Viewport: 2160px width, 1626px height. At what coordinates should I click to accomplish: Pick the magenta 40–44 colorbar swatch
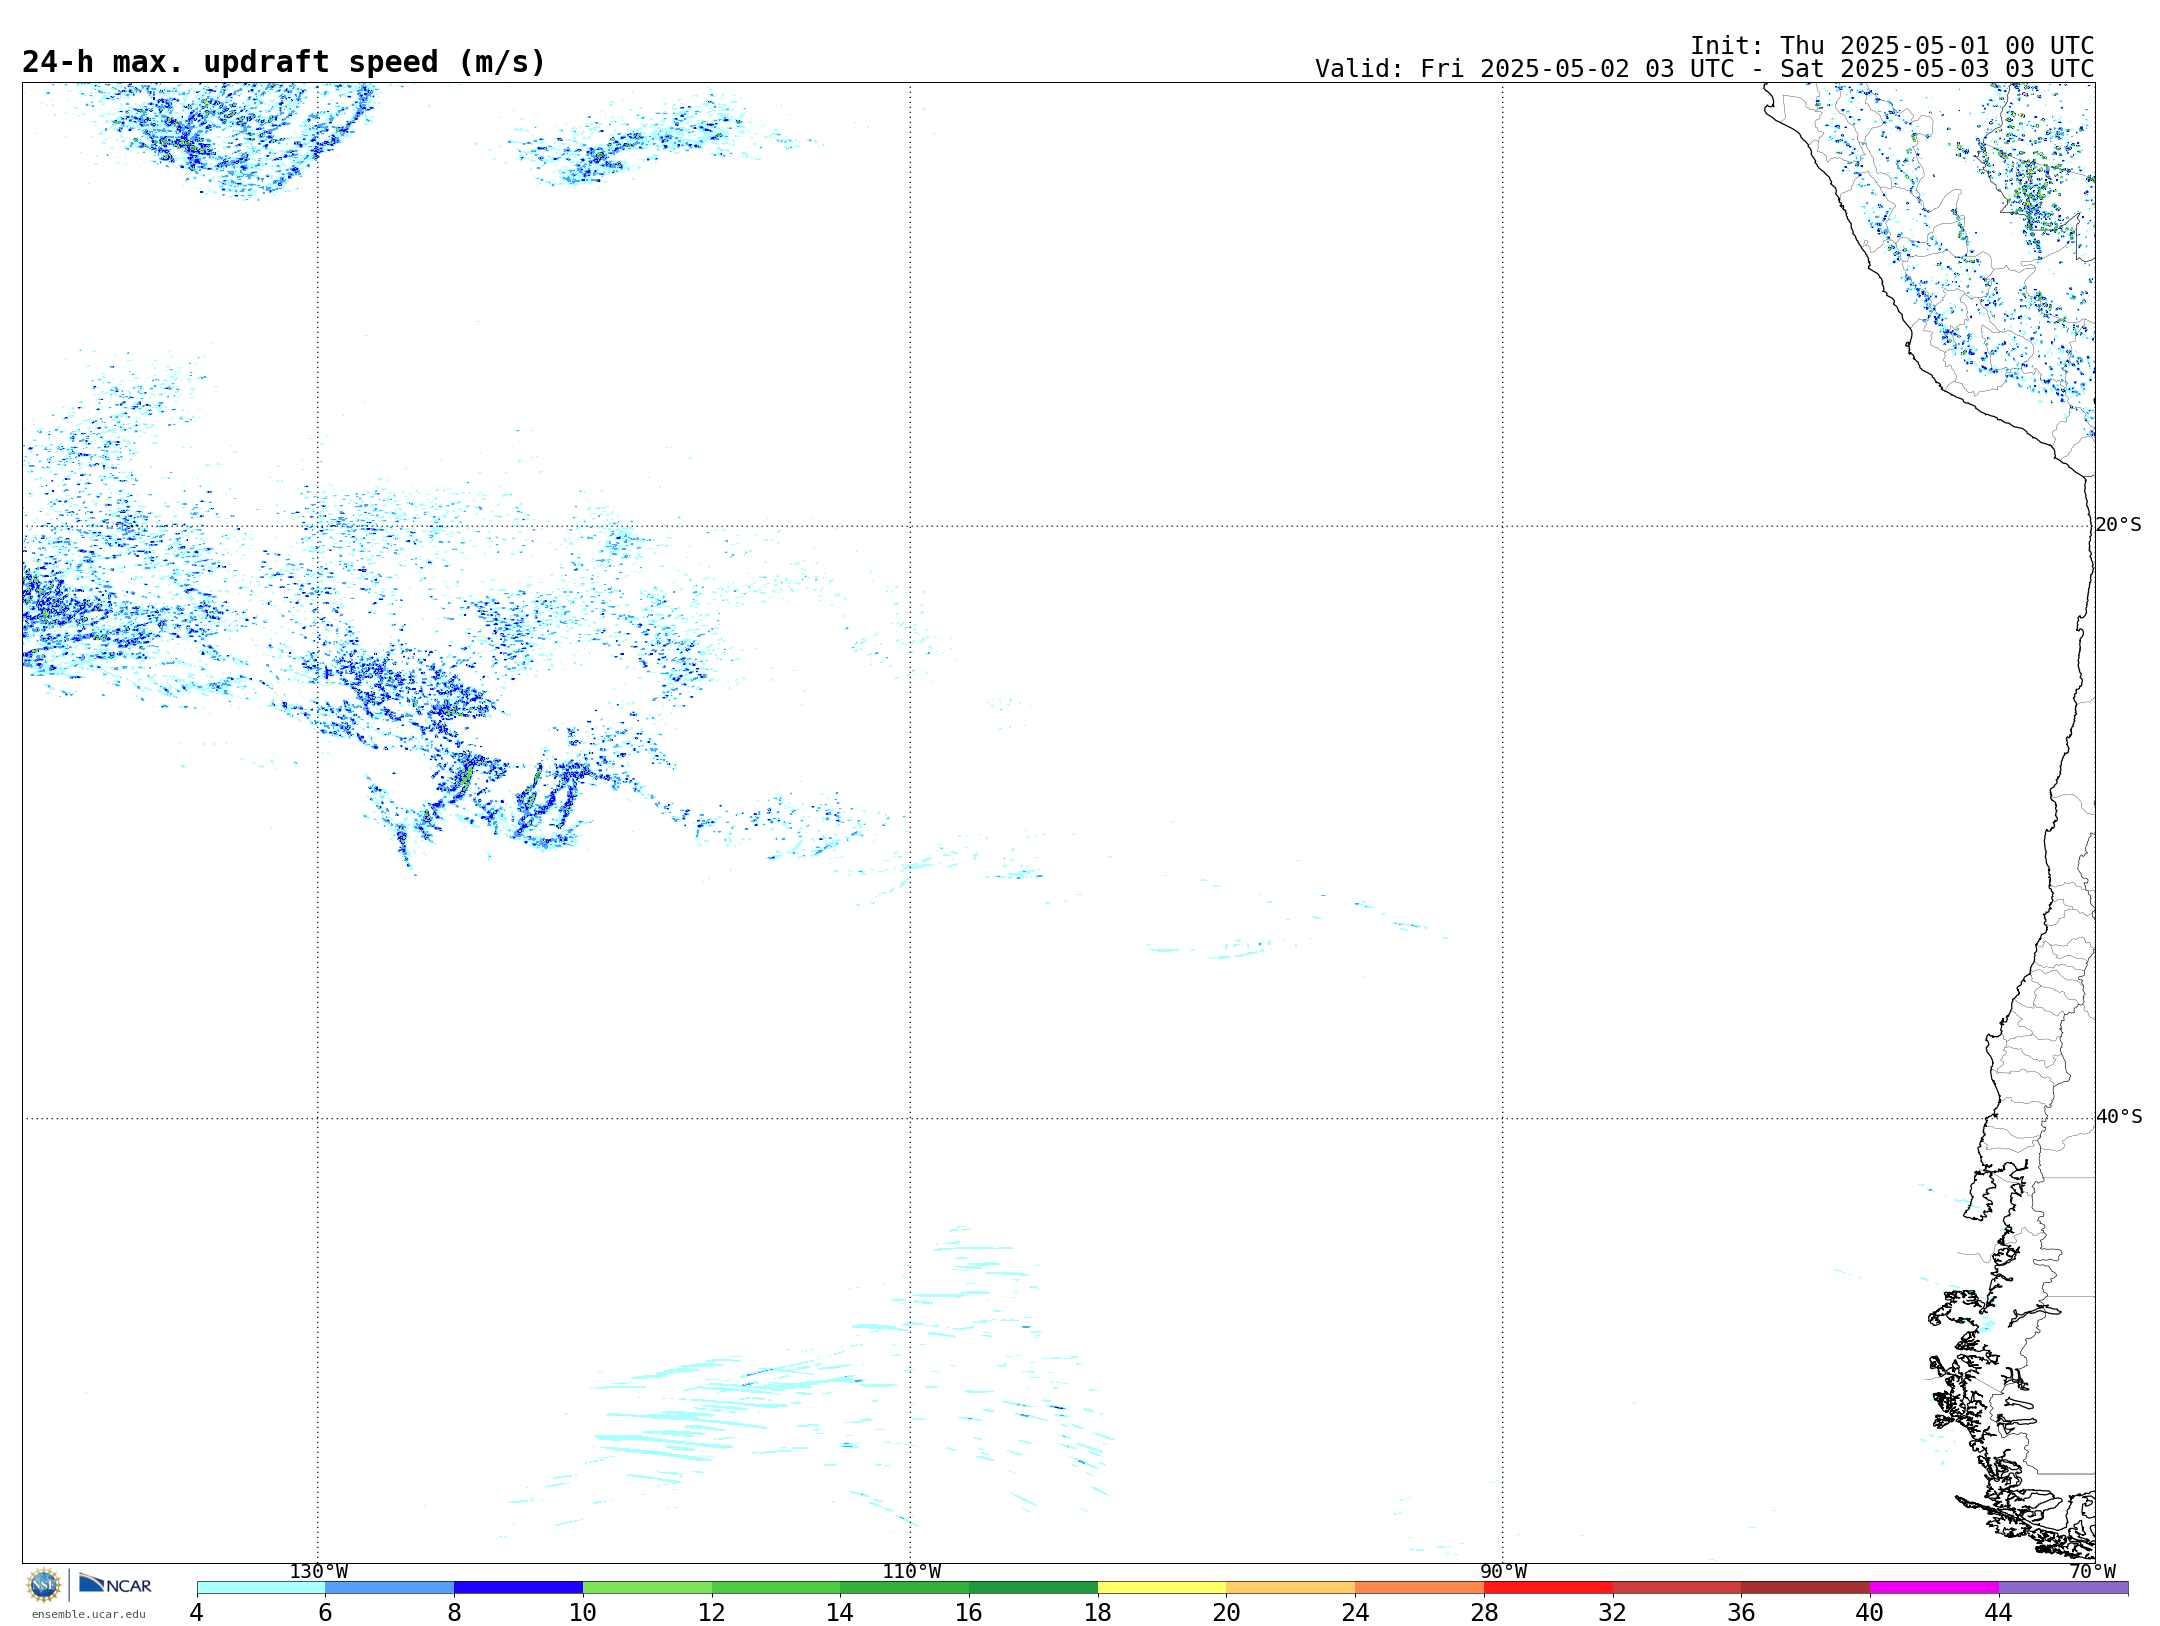[x=1935, y=1588]
